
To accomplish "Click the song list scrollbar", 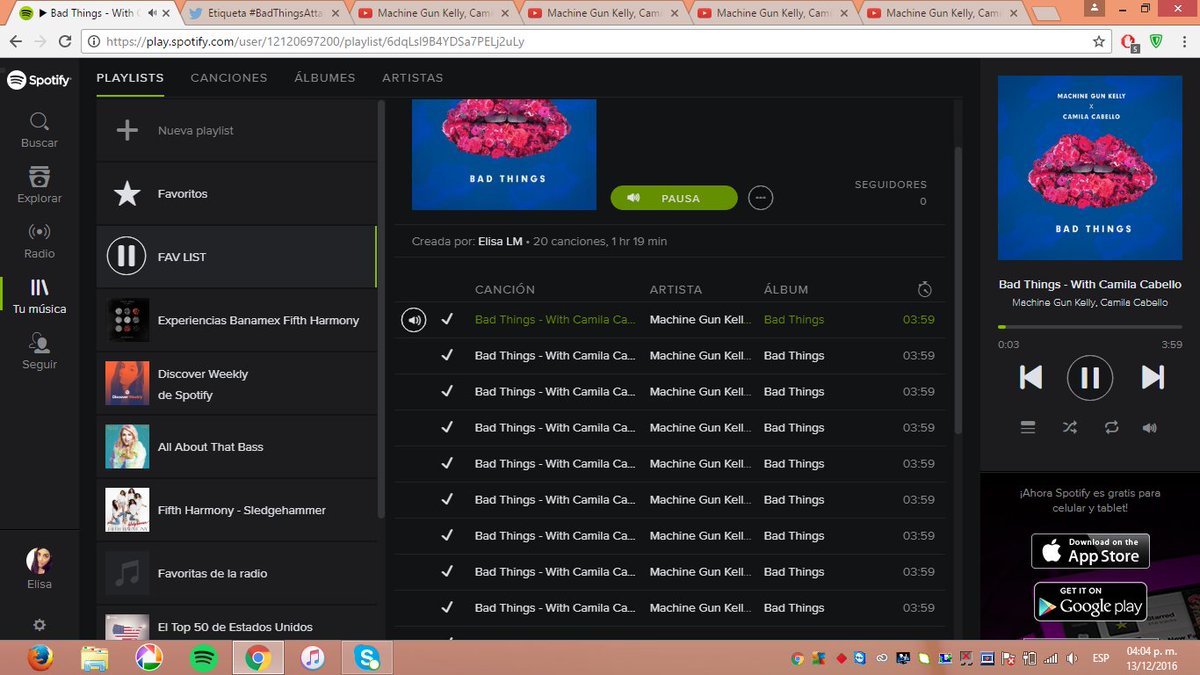I will click(x=958, y=290).
